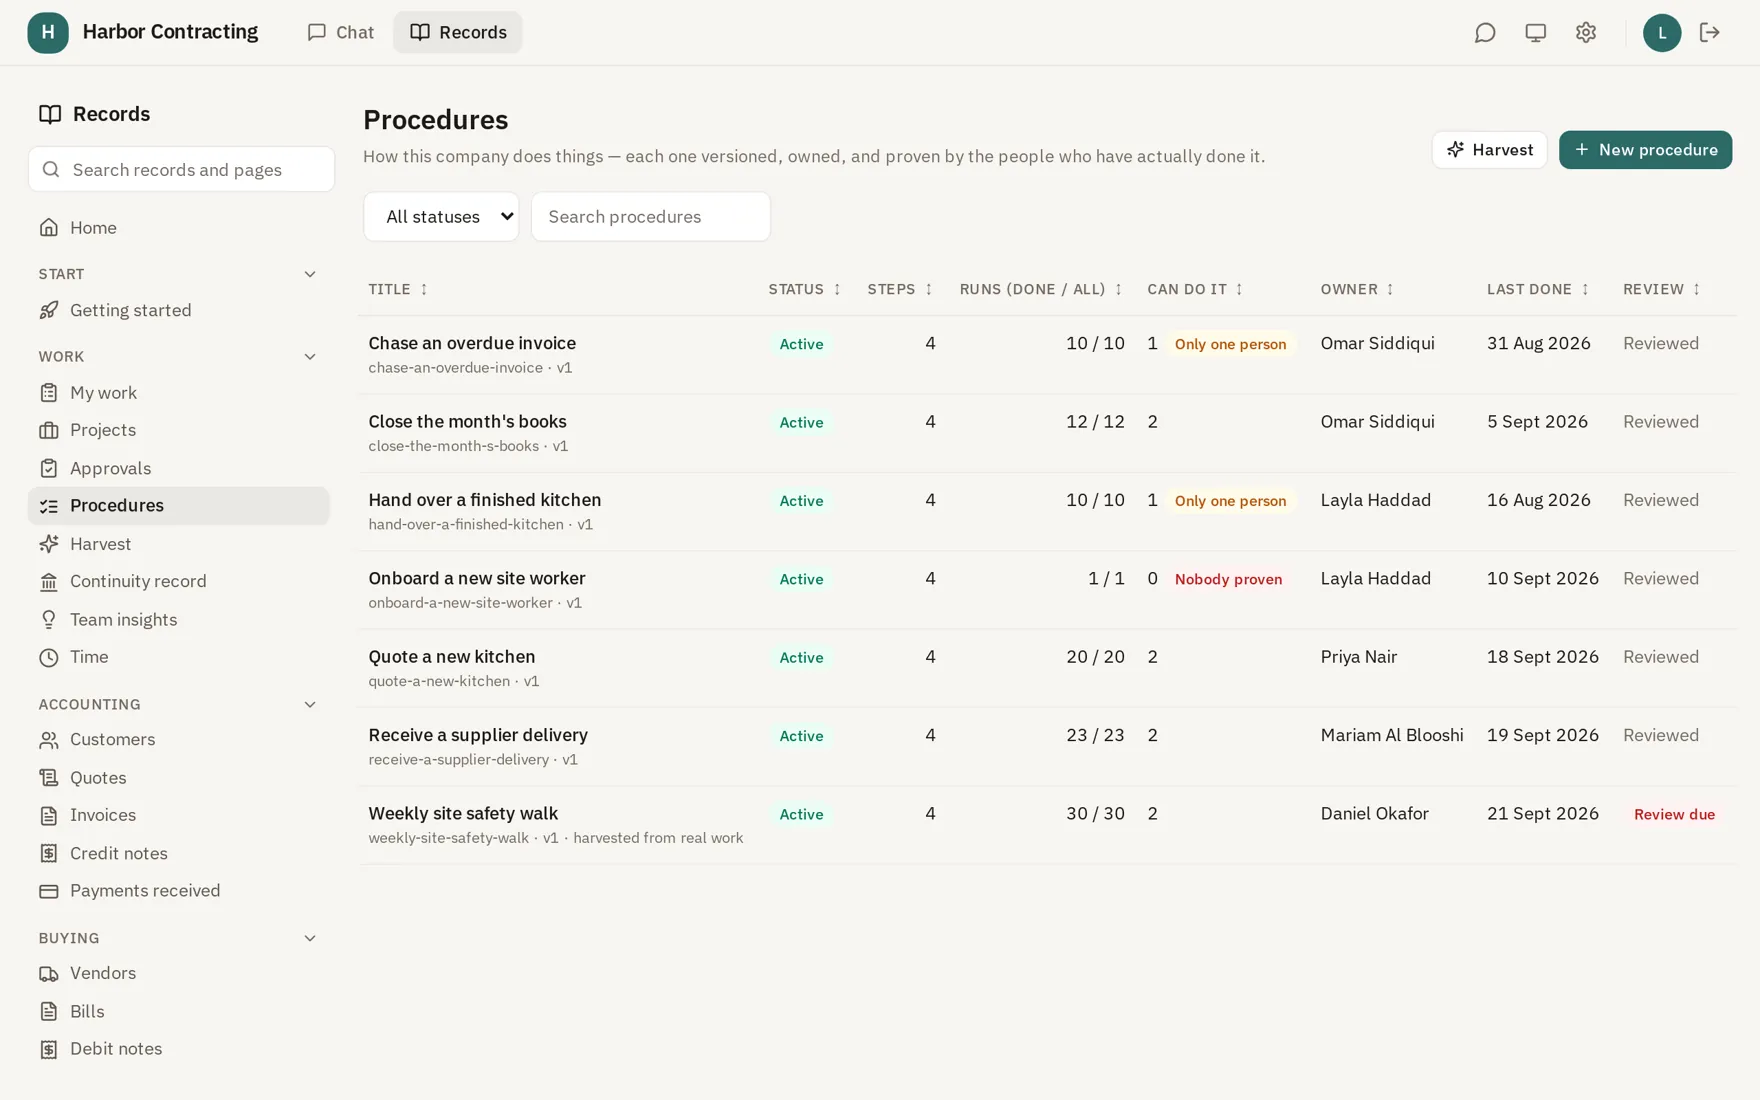Click the Harvest button
This screenshot has width=1760, height=1100.
coord(1489,149)
